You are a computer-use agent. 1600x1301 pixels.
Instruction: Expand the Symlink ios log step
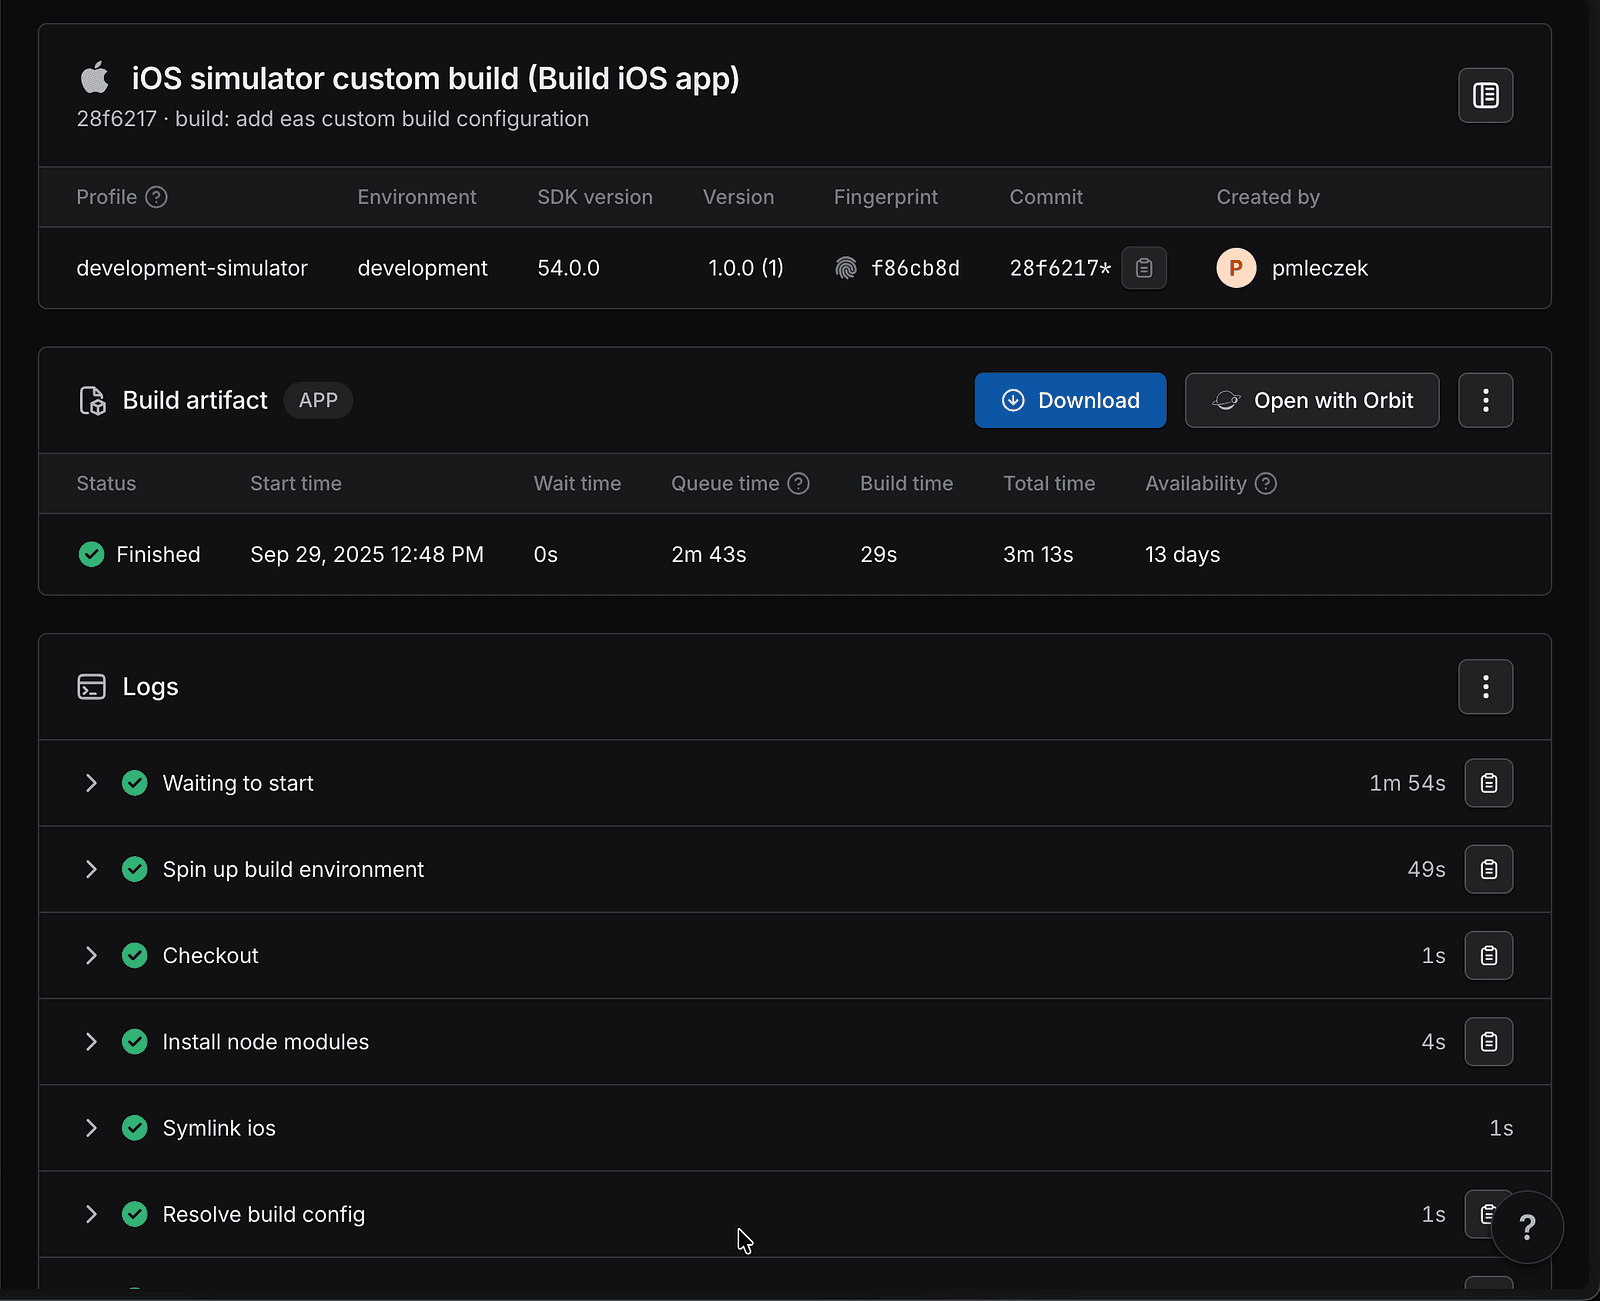pos(91,1128)
